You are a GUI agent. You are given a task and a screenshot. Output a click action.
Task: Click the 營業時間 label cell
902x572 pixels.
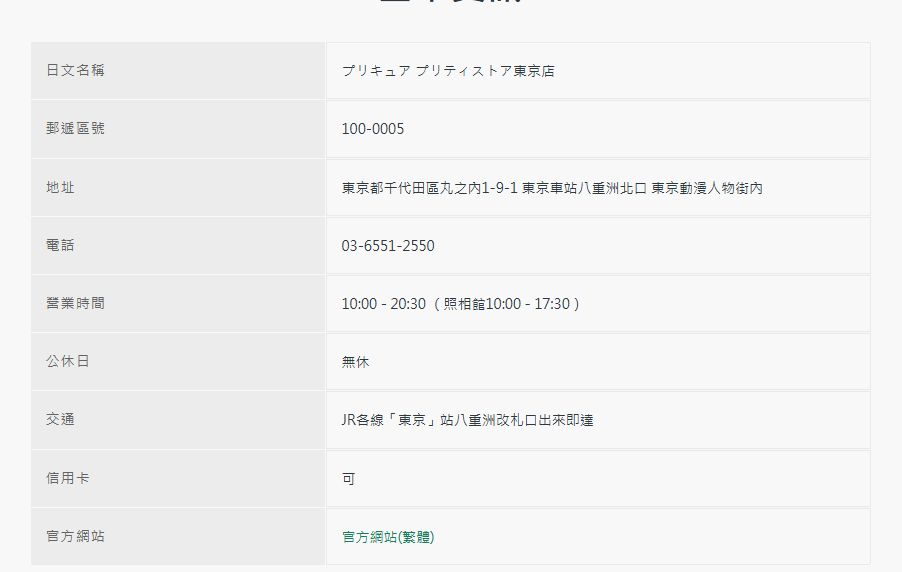coord(75,303)
